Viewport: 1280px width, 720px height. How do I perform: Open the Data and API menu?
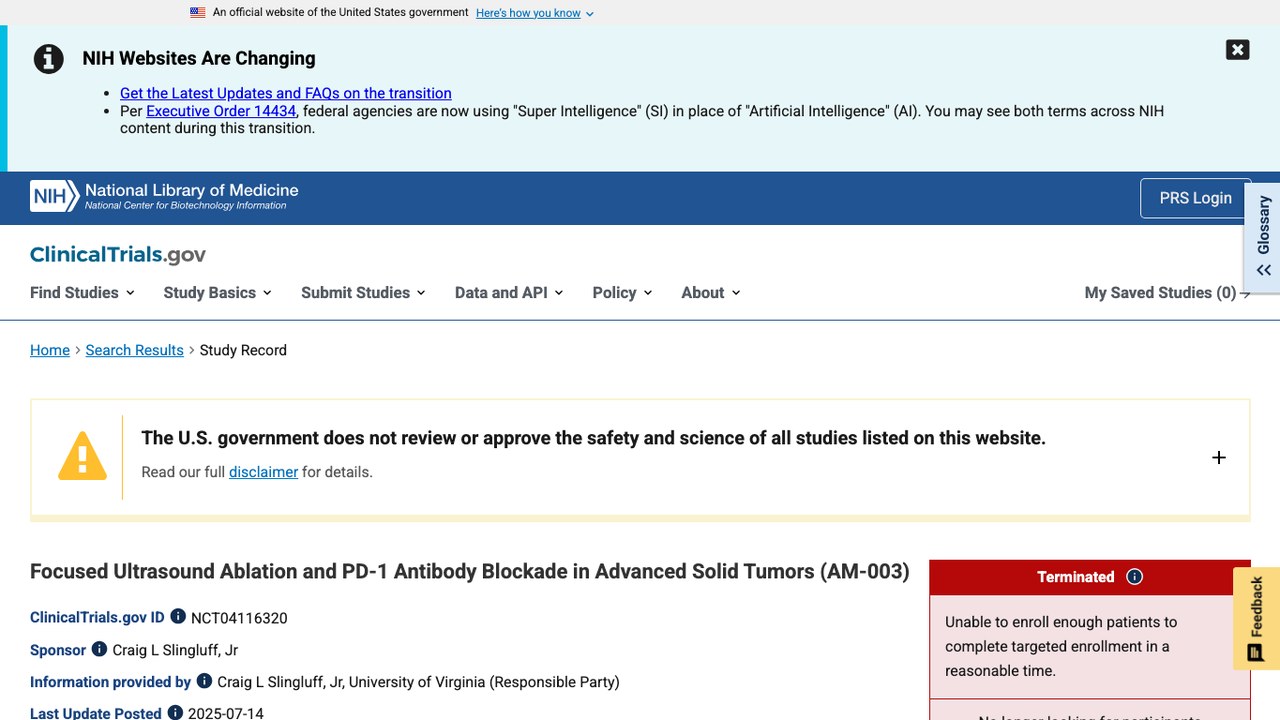coord(509,292)
